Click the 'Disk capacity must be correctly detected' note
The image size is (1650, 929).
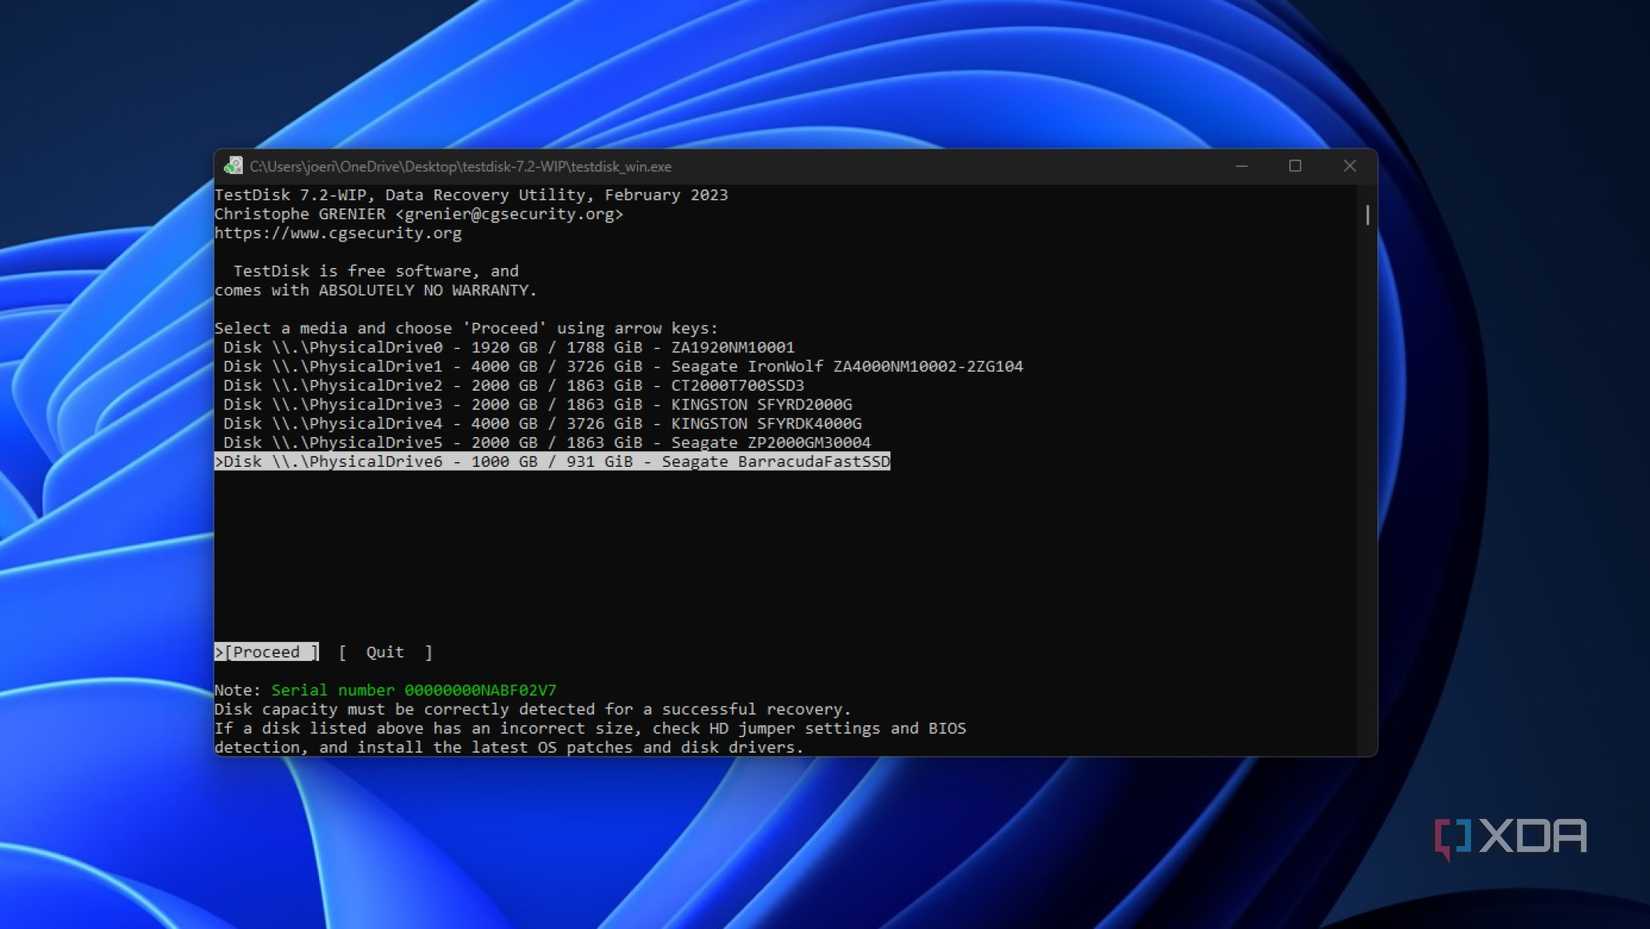[x=533, y=709]
